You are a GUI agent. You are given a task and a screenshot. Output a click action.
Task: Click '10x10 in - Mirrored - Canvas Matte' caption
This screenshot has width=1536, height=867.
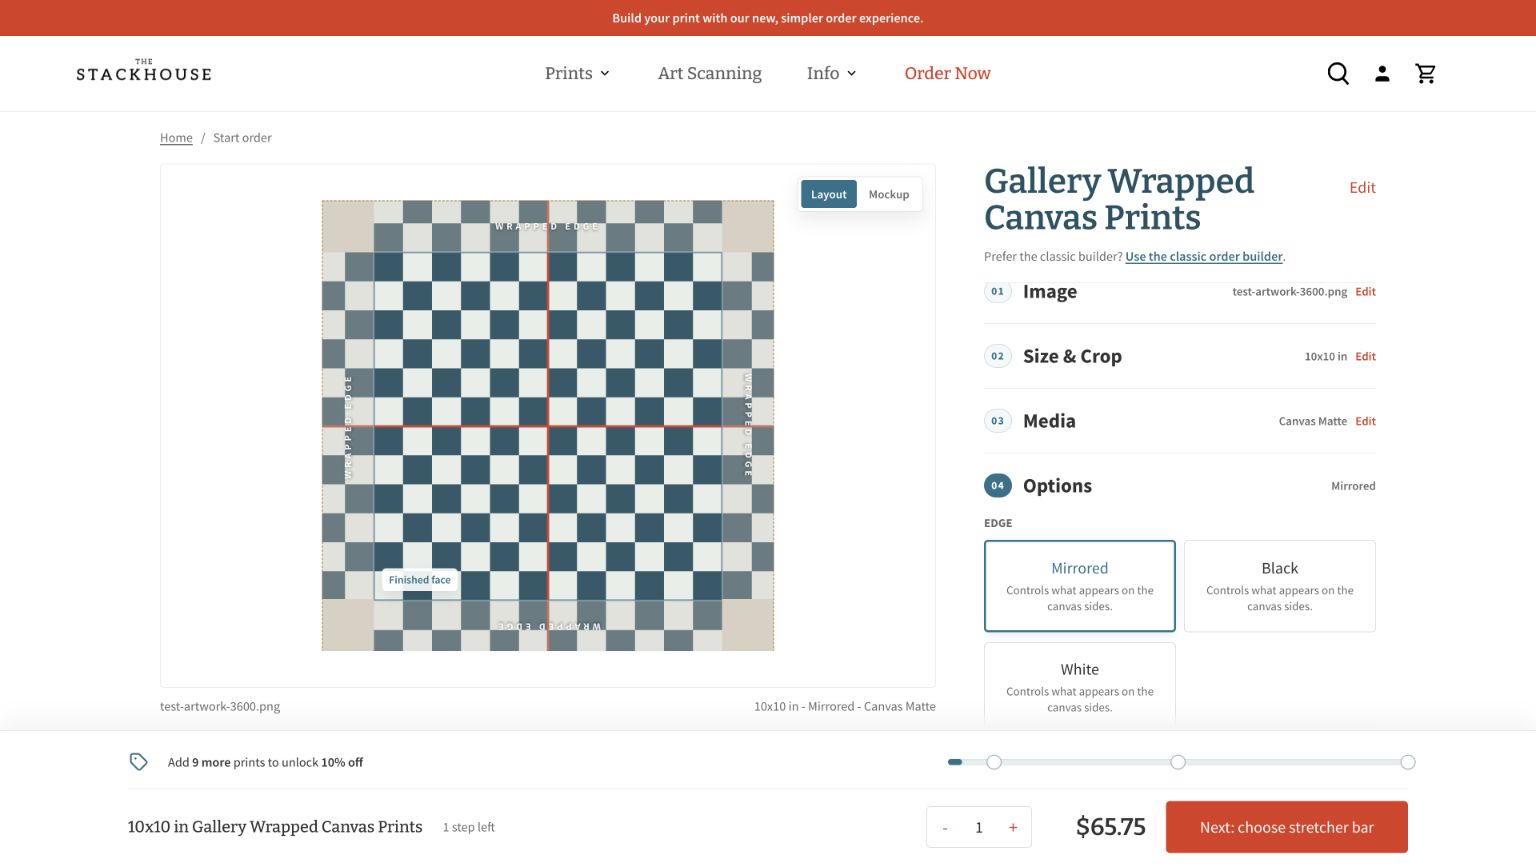coord(845,706)
